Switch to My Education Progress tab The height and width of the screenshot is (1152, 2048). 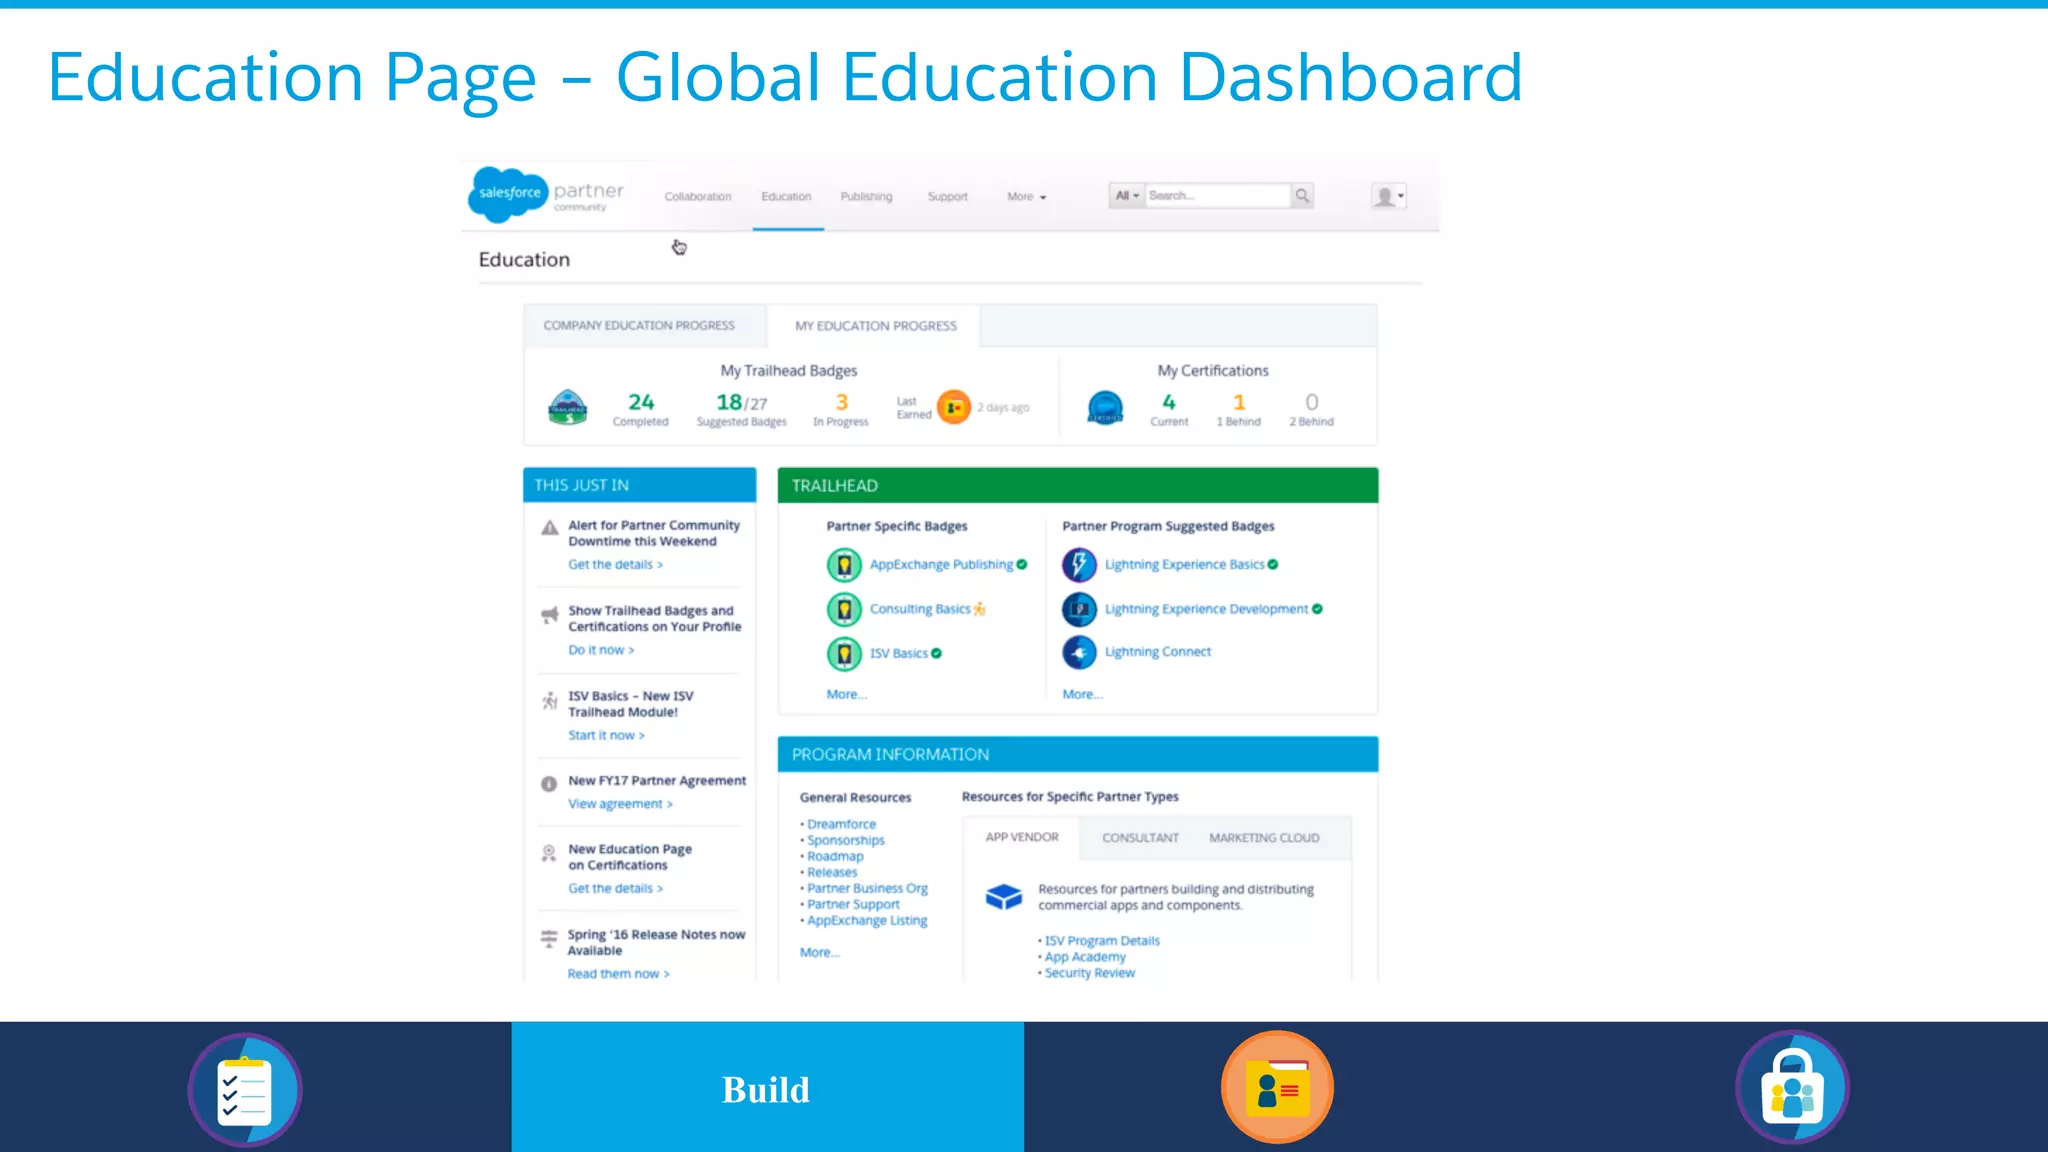click(x=875, y=326)
